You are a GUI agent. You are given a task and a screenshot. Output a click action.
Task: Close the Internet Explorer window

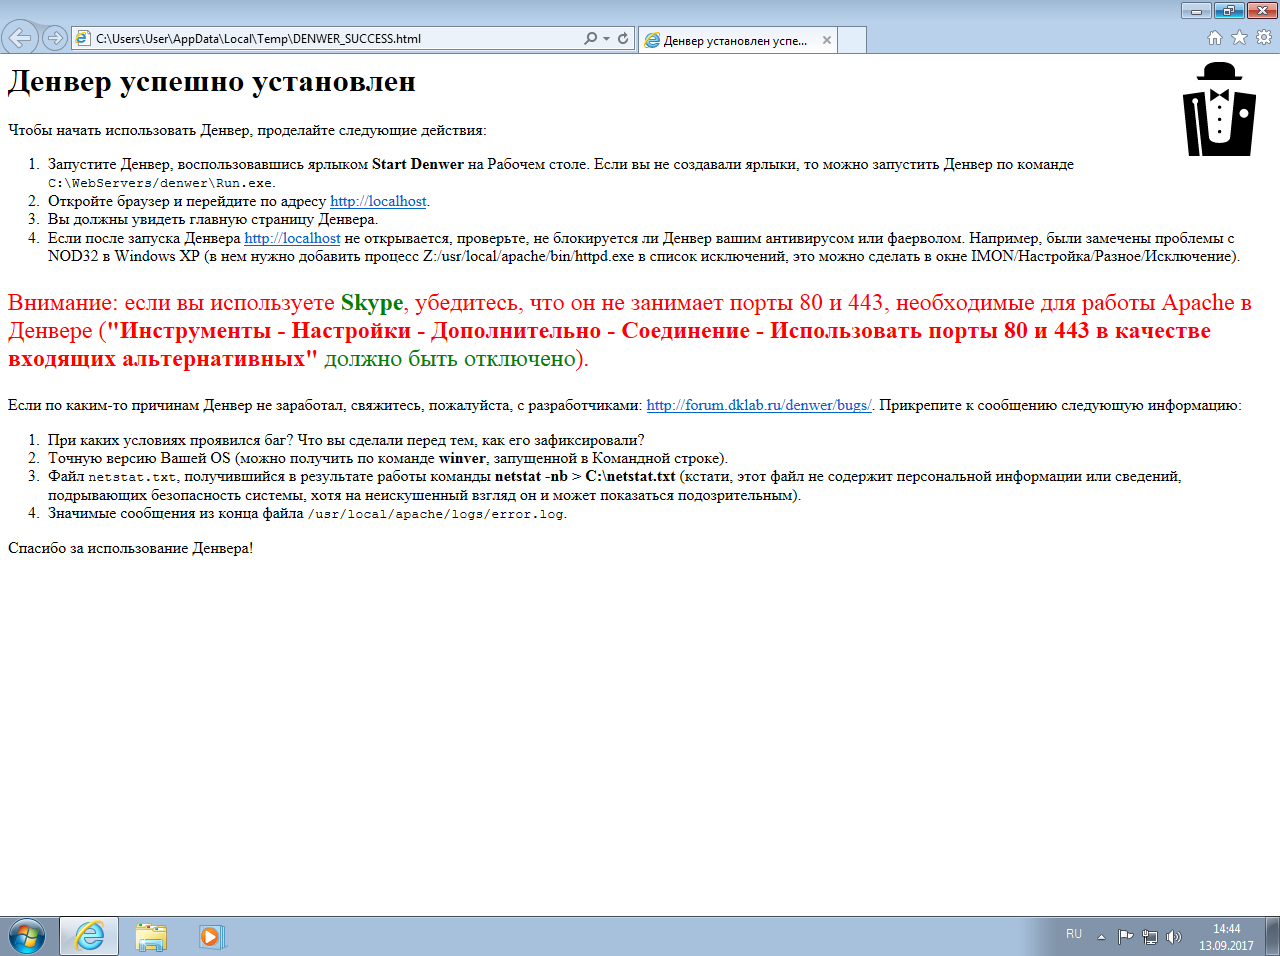pos(1261,11)
